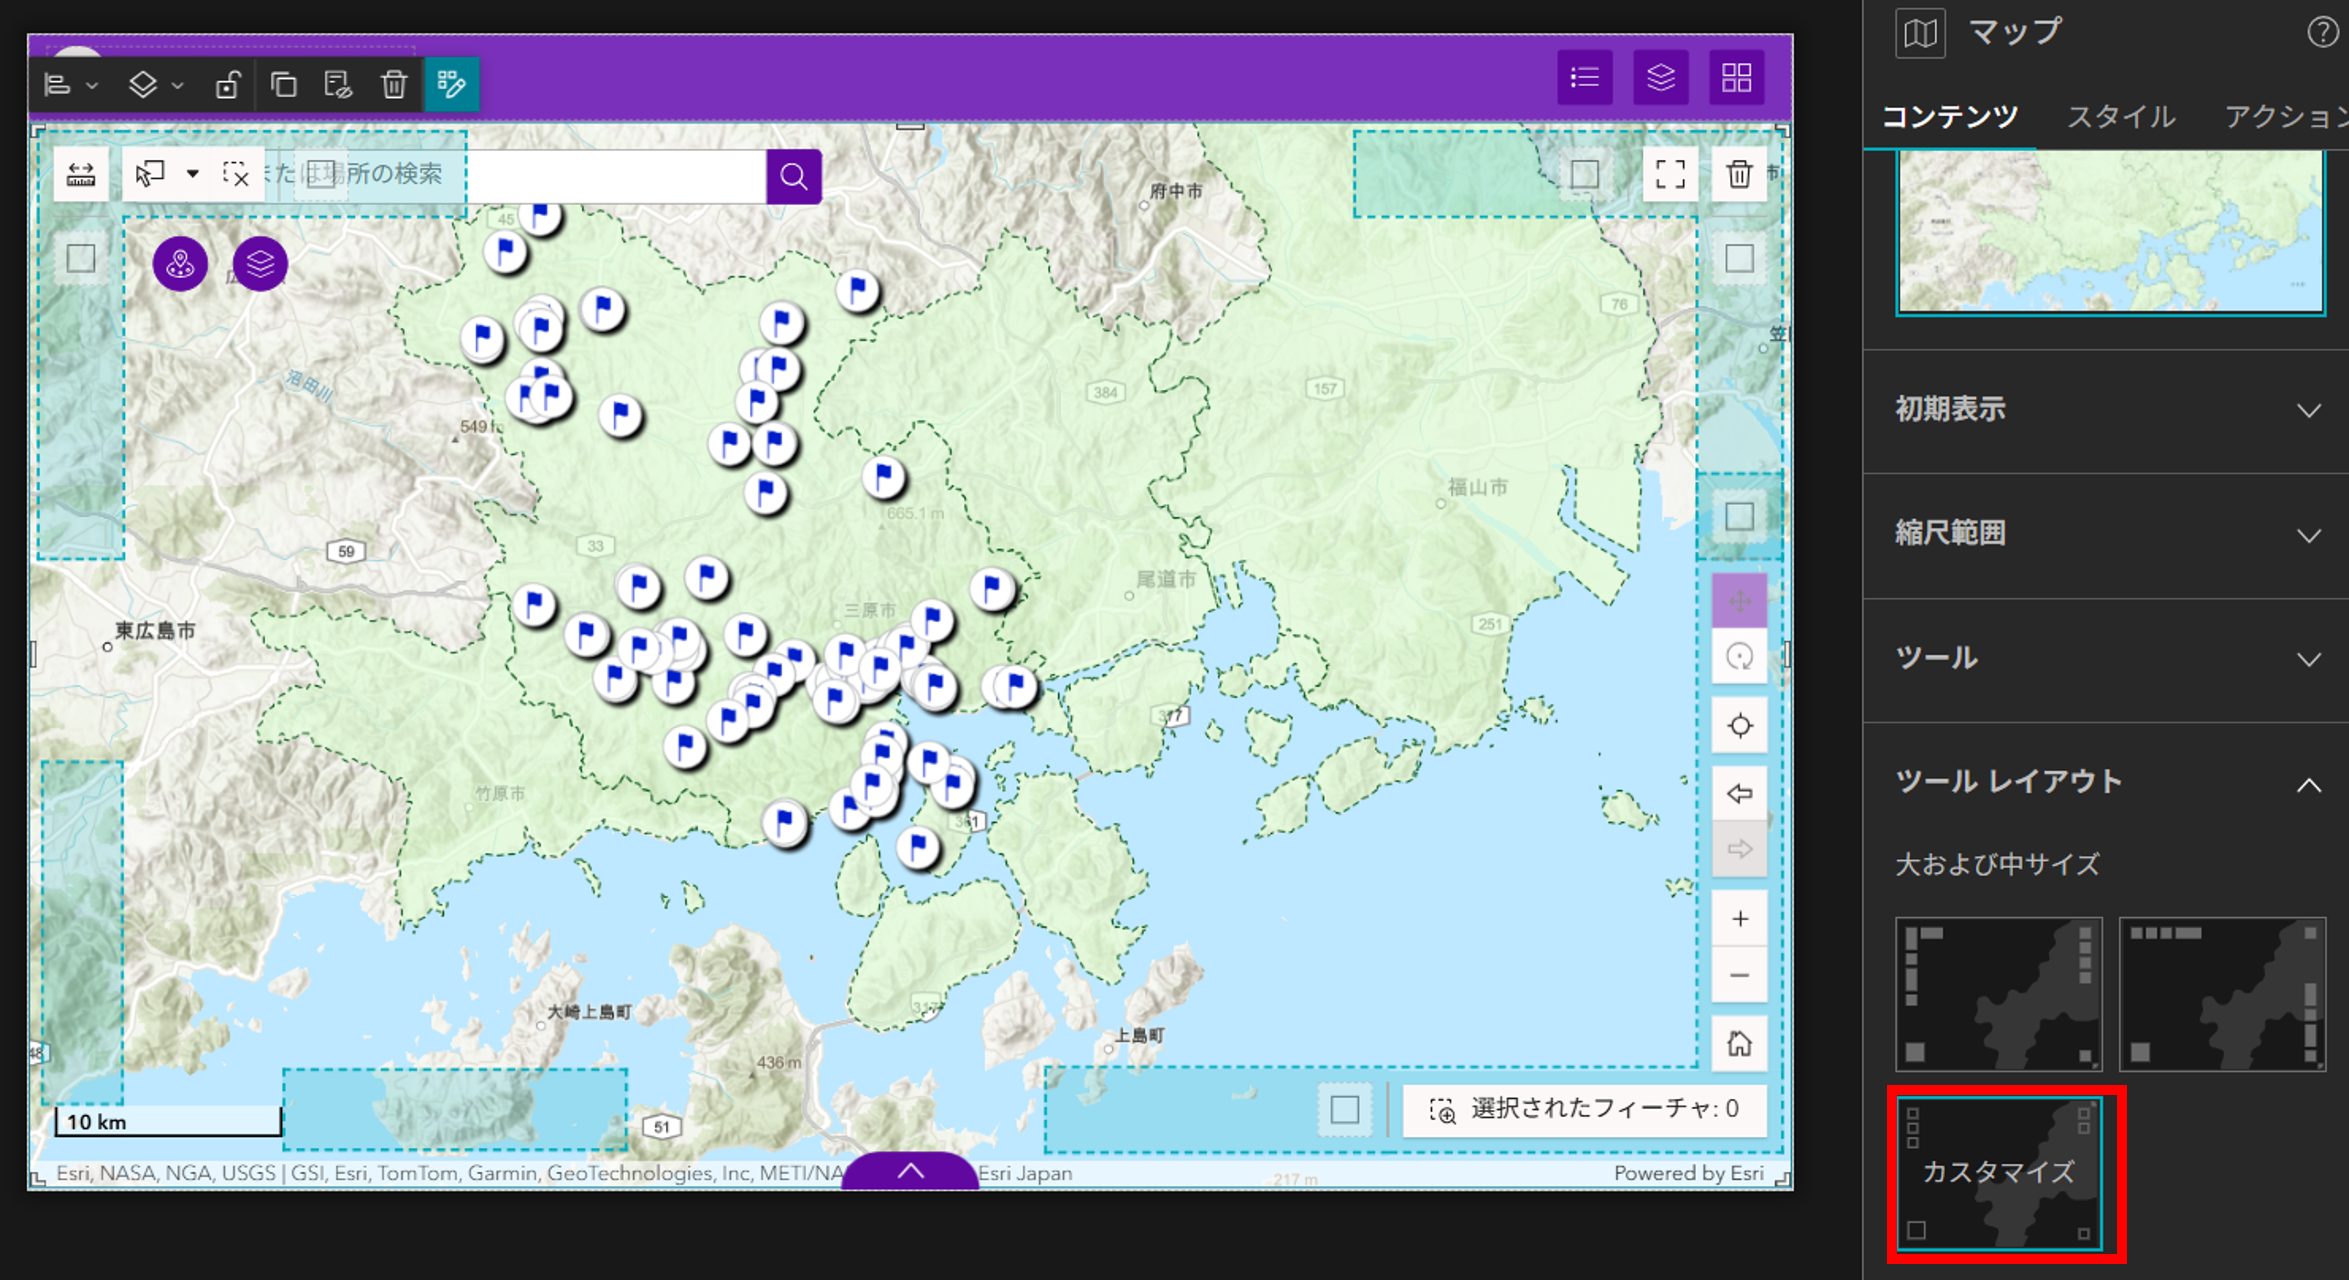The image size is (2349, 1280).
Task: Click the selected map thumbnail preview
Action: pos(2110,232)
